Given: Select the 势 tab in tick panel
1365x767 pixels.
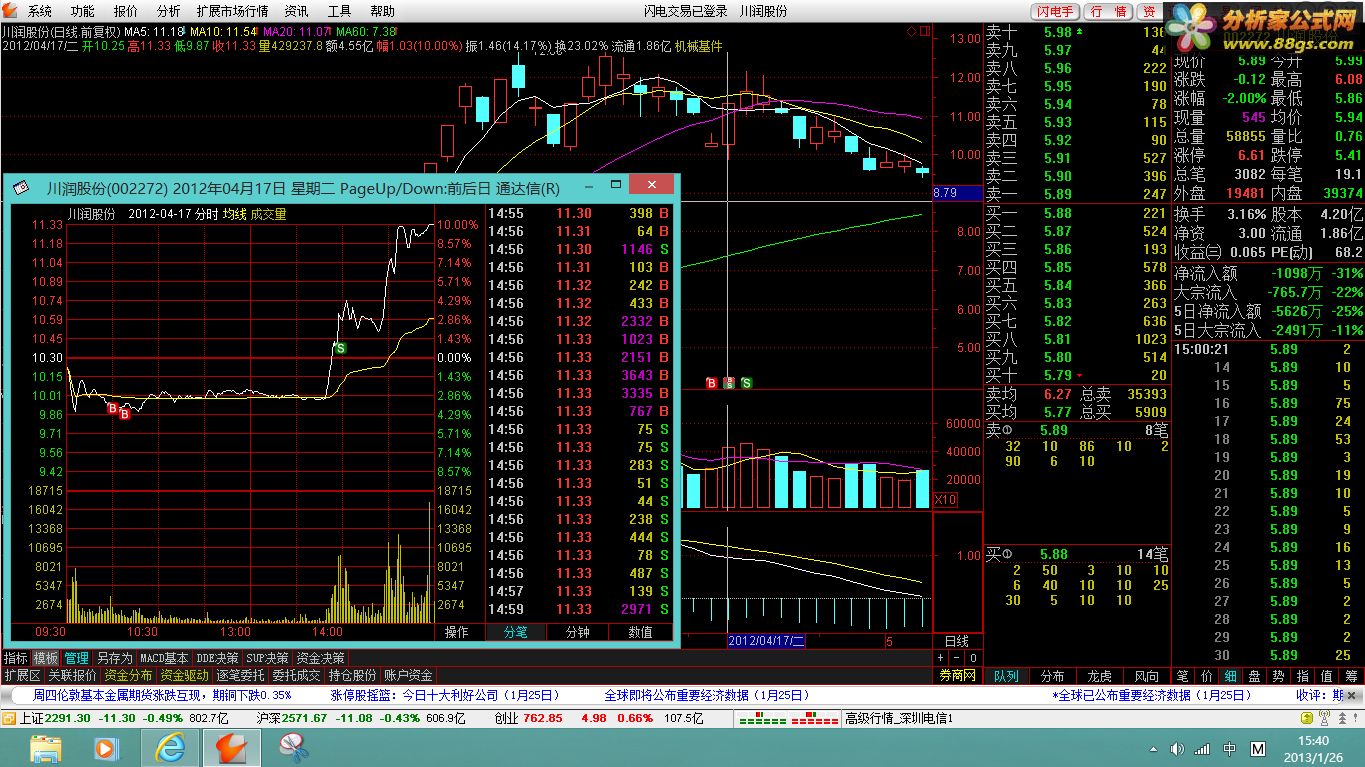Looking at the screenshot, I should pos(1279,676).
